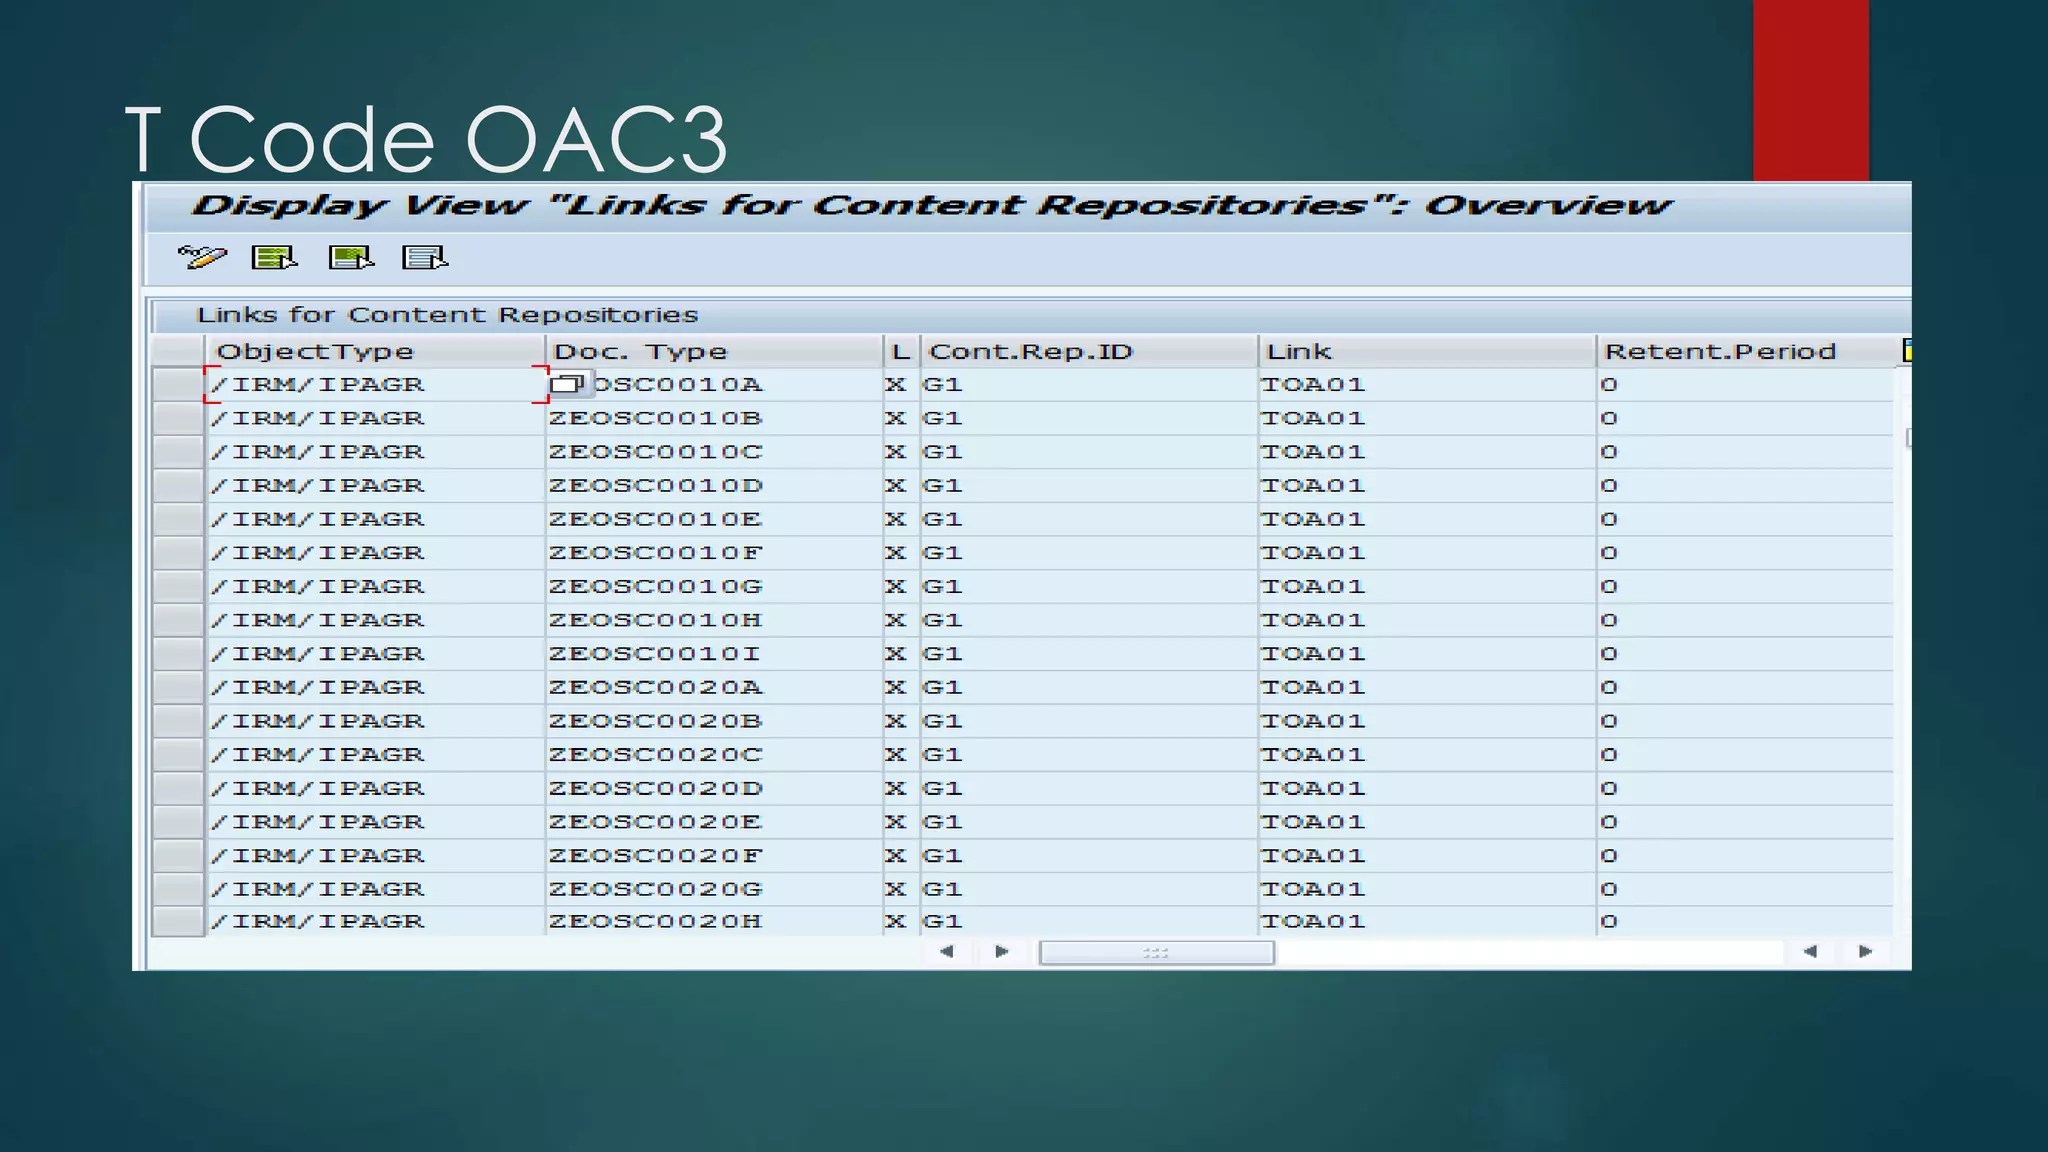Click the ObjectType column header
The height and width of the screenshot is (1152, 2048).
coord(375,351)
